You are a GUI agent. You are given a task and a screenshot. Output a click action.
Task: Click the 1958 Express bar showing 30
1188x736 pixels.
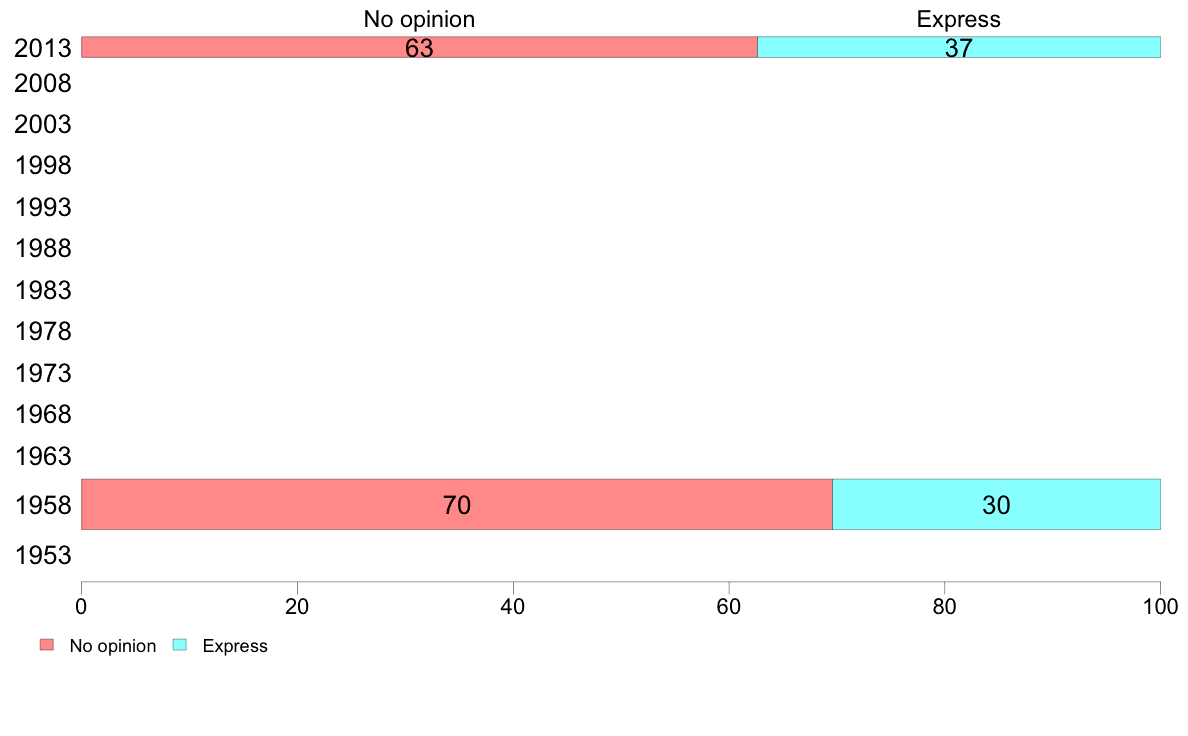[996, 504]
